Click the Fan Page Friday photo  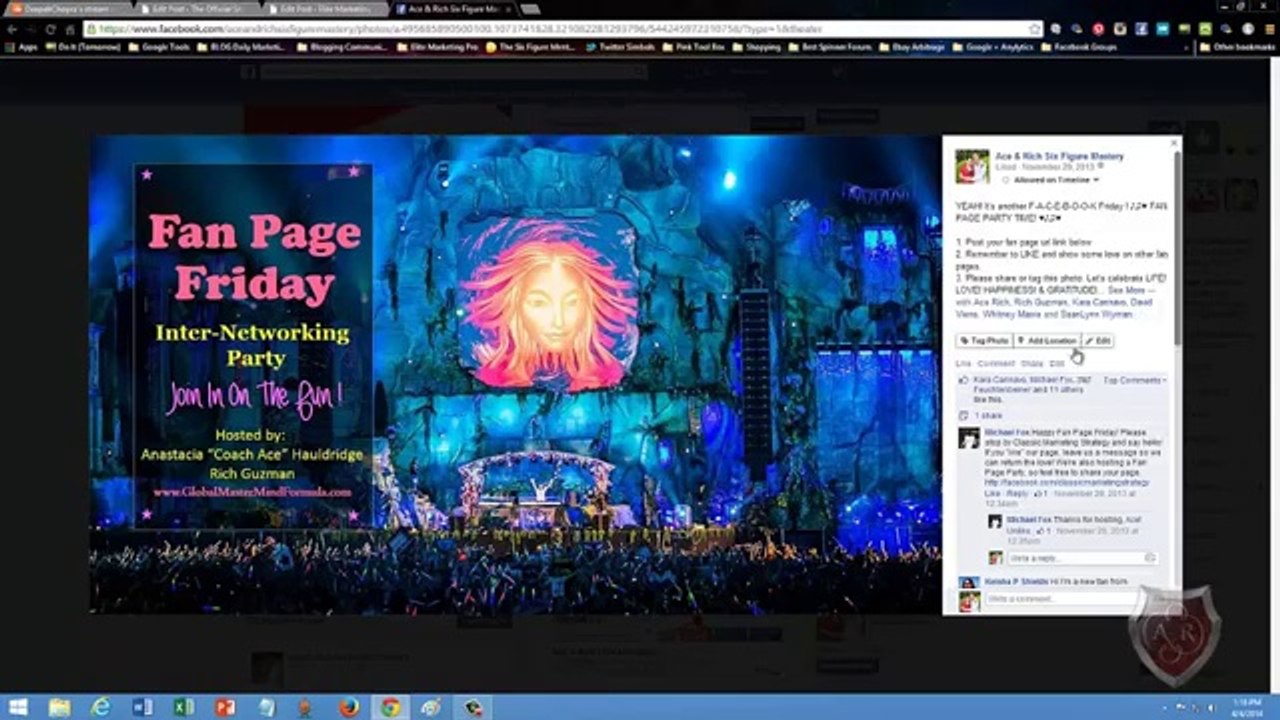515,374
